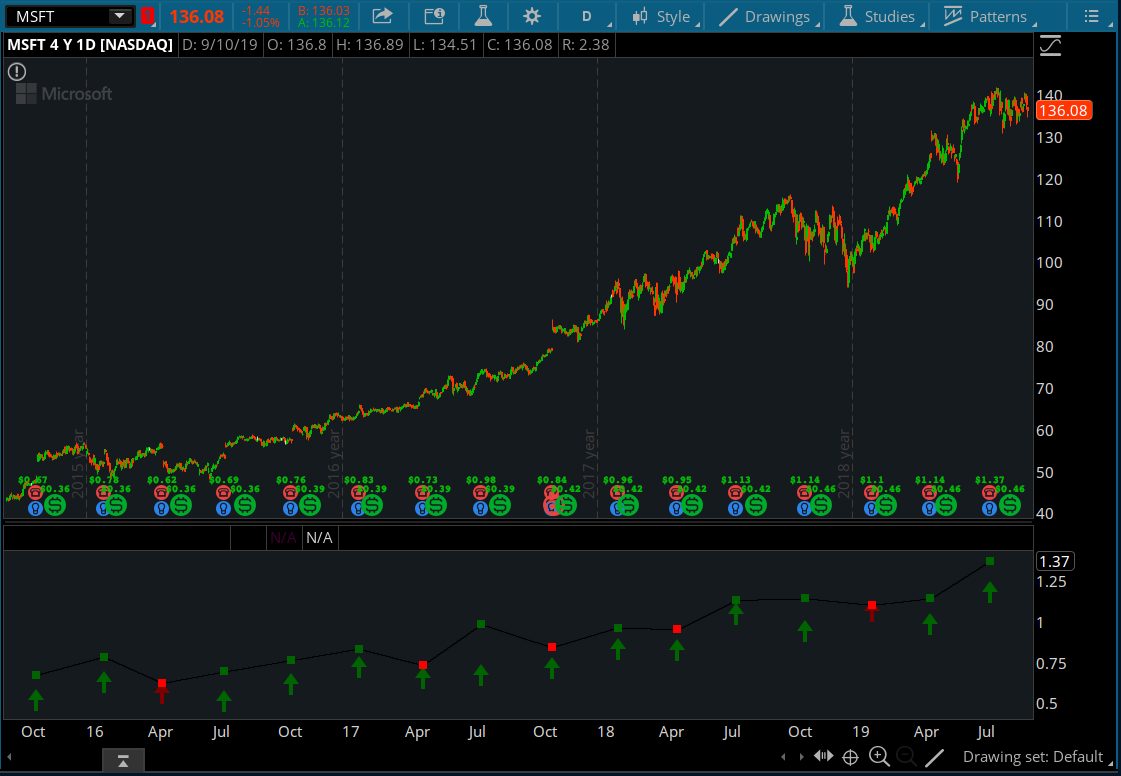The width and height of the screenshot is (1121, 776).
Task: Click the time axis expansion slider icon
Action: (823, 757)
